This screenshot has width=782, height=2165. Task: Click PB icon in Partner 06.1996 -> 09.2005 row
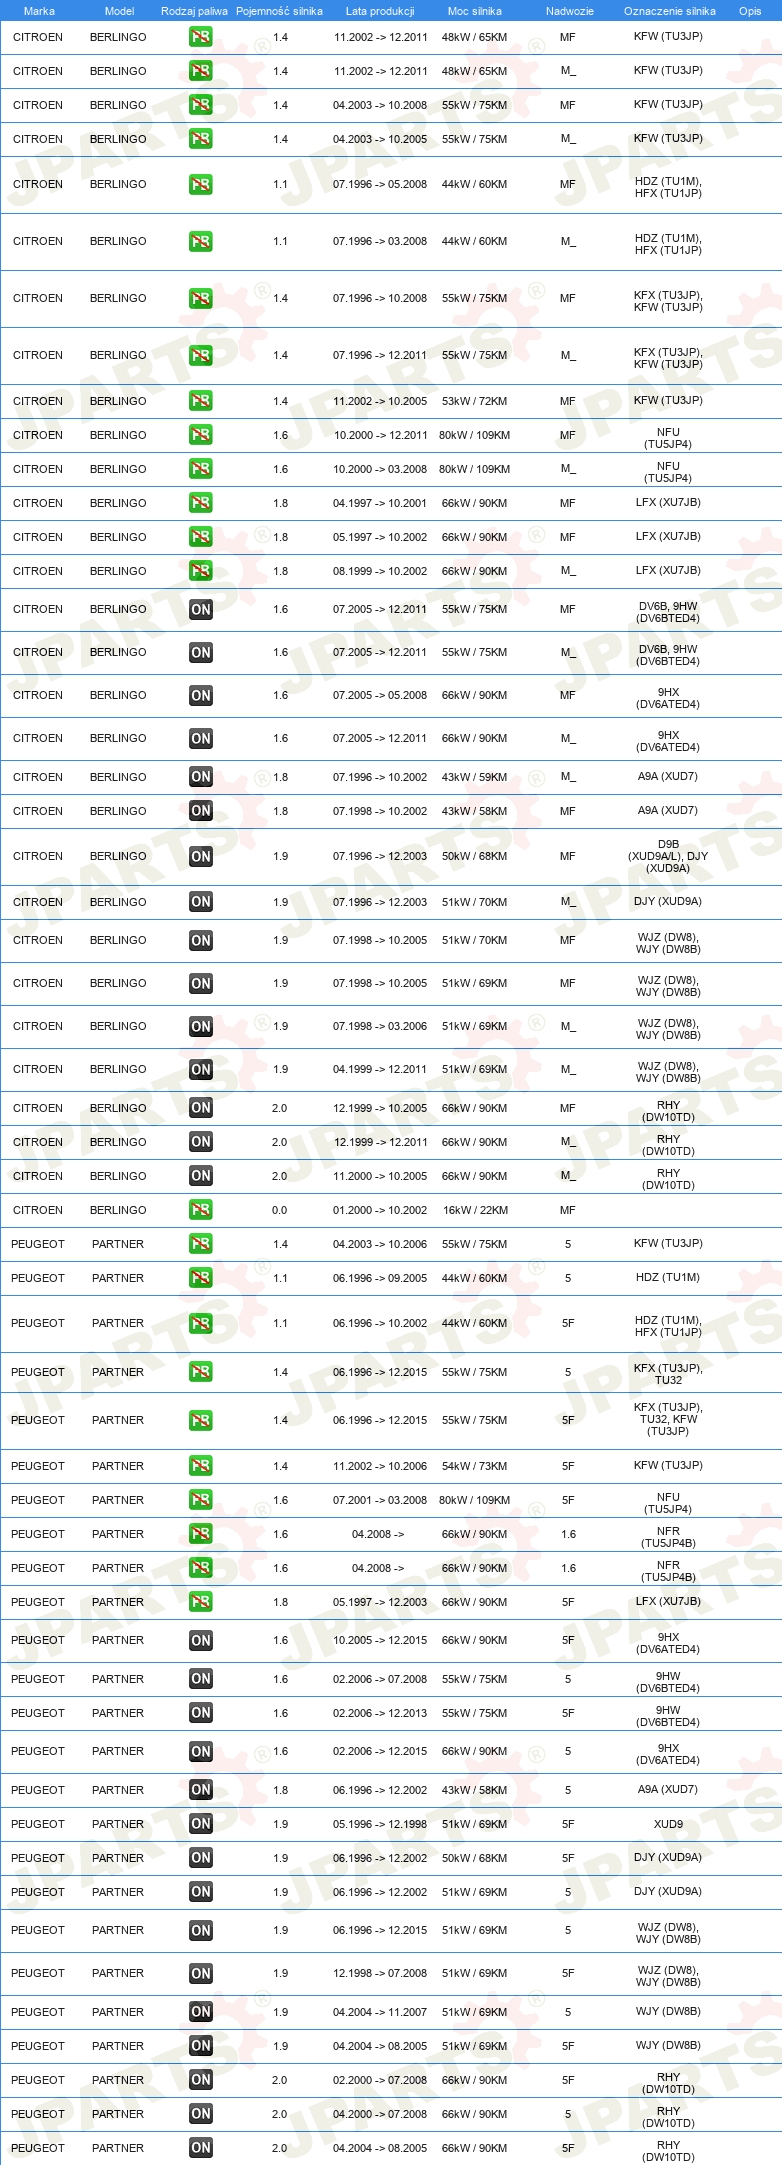coord(201,1278)
